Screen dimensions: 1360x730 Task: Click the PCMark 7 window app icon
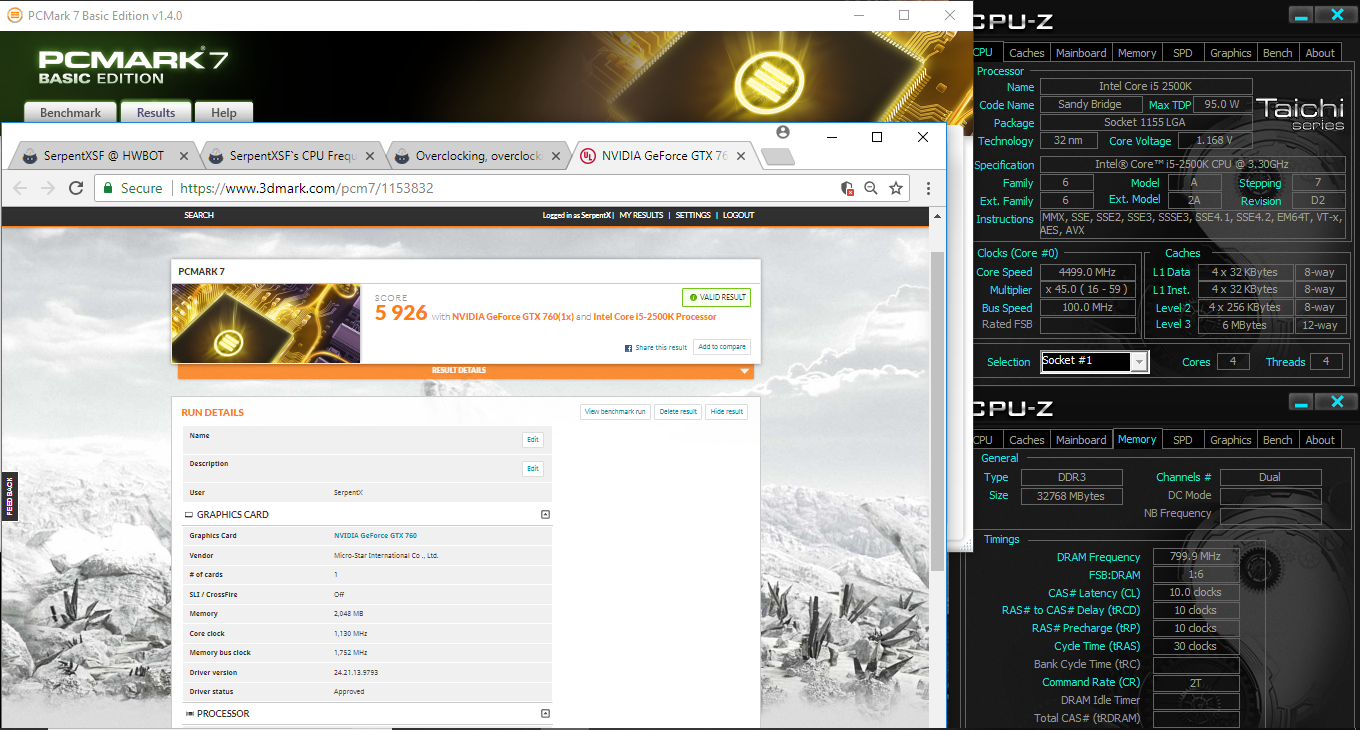(x=14, y=16)
